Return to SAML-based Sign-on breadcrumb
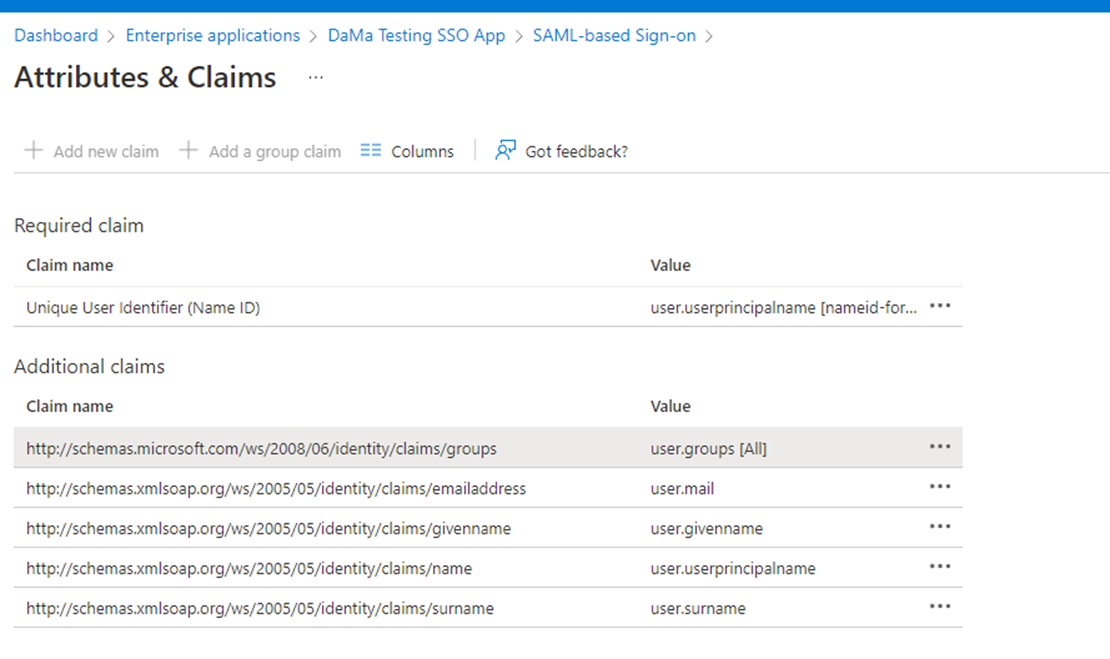This screenshot has width=1110, height=659. 614,36
